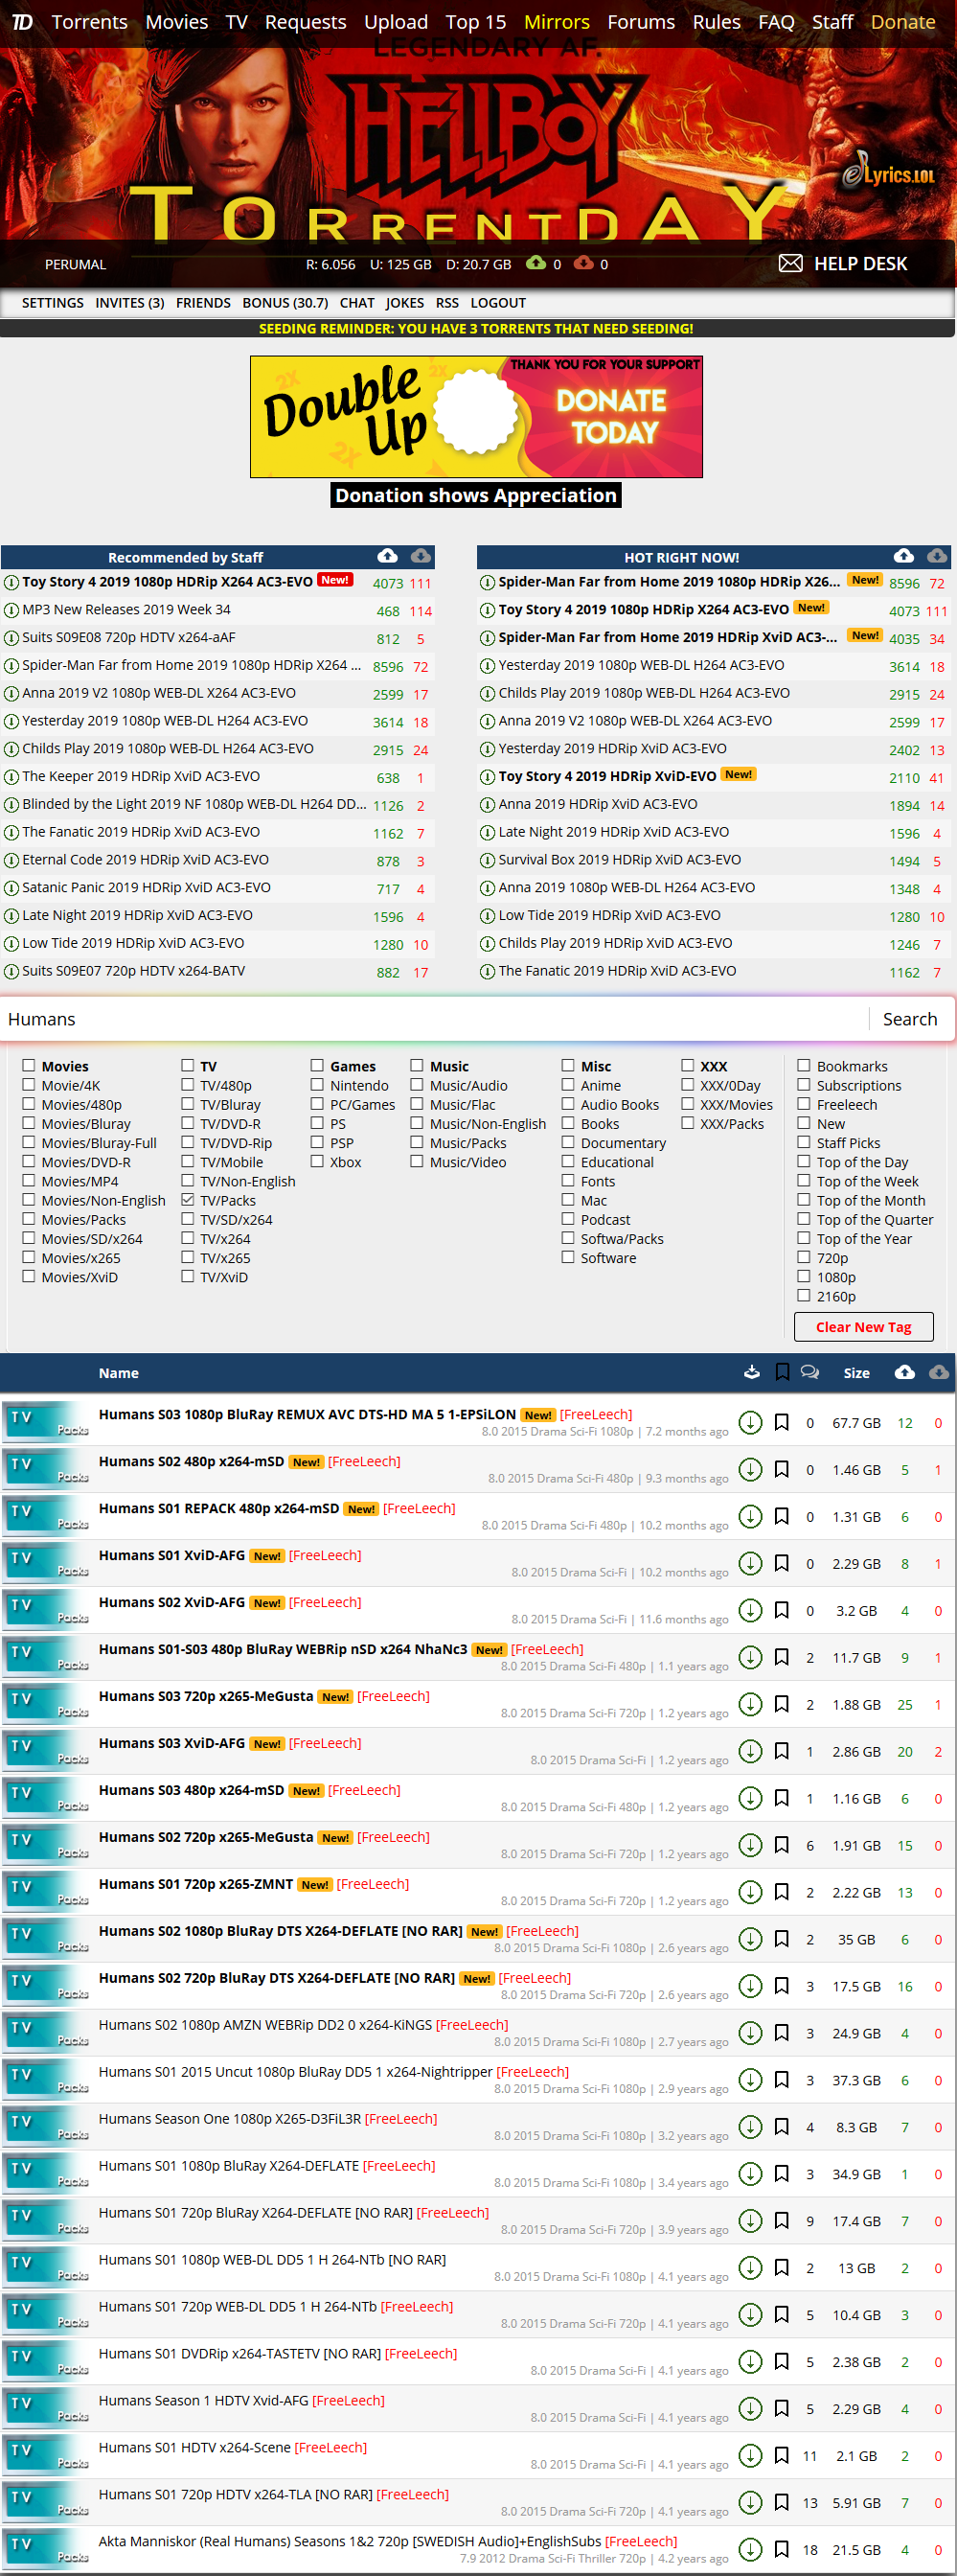The image size is (957, 2576).
Task: Open info icon for Survival Box 2019 HDRip
Action: (x=487, y=860)
